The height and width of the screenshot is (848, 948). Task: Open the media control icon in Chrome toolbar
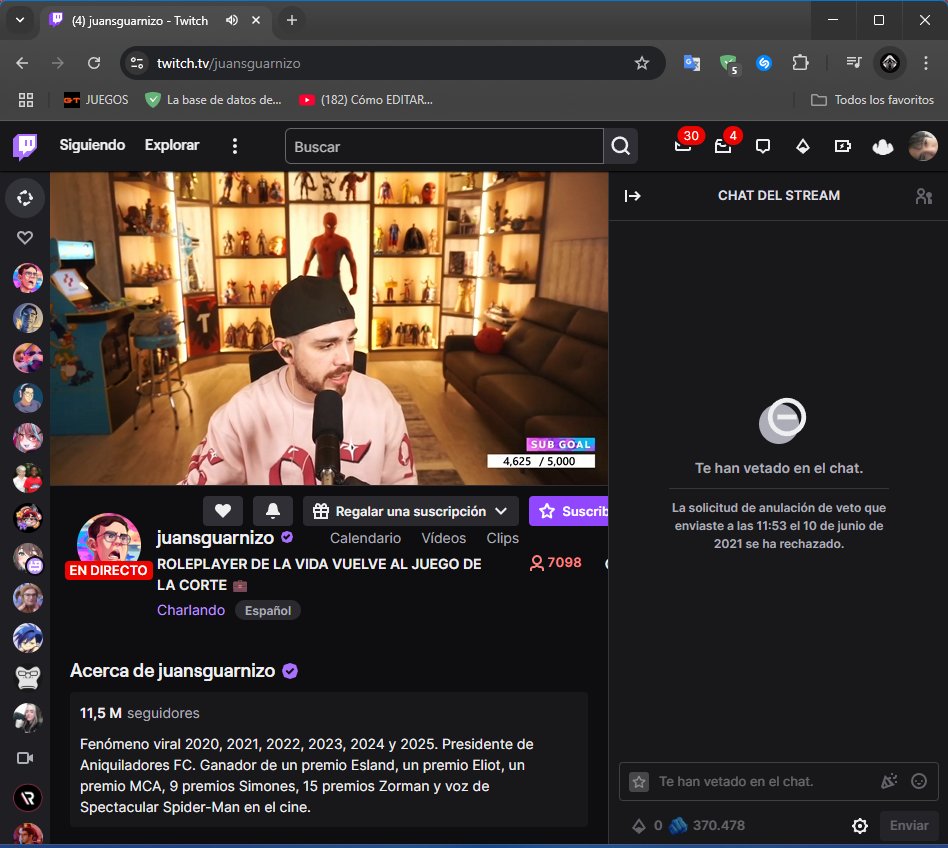854,63
